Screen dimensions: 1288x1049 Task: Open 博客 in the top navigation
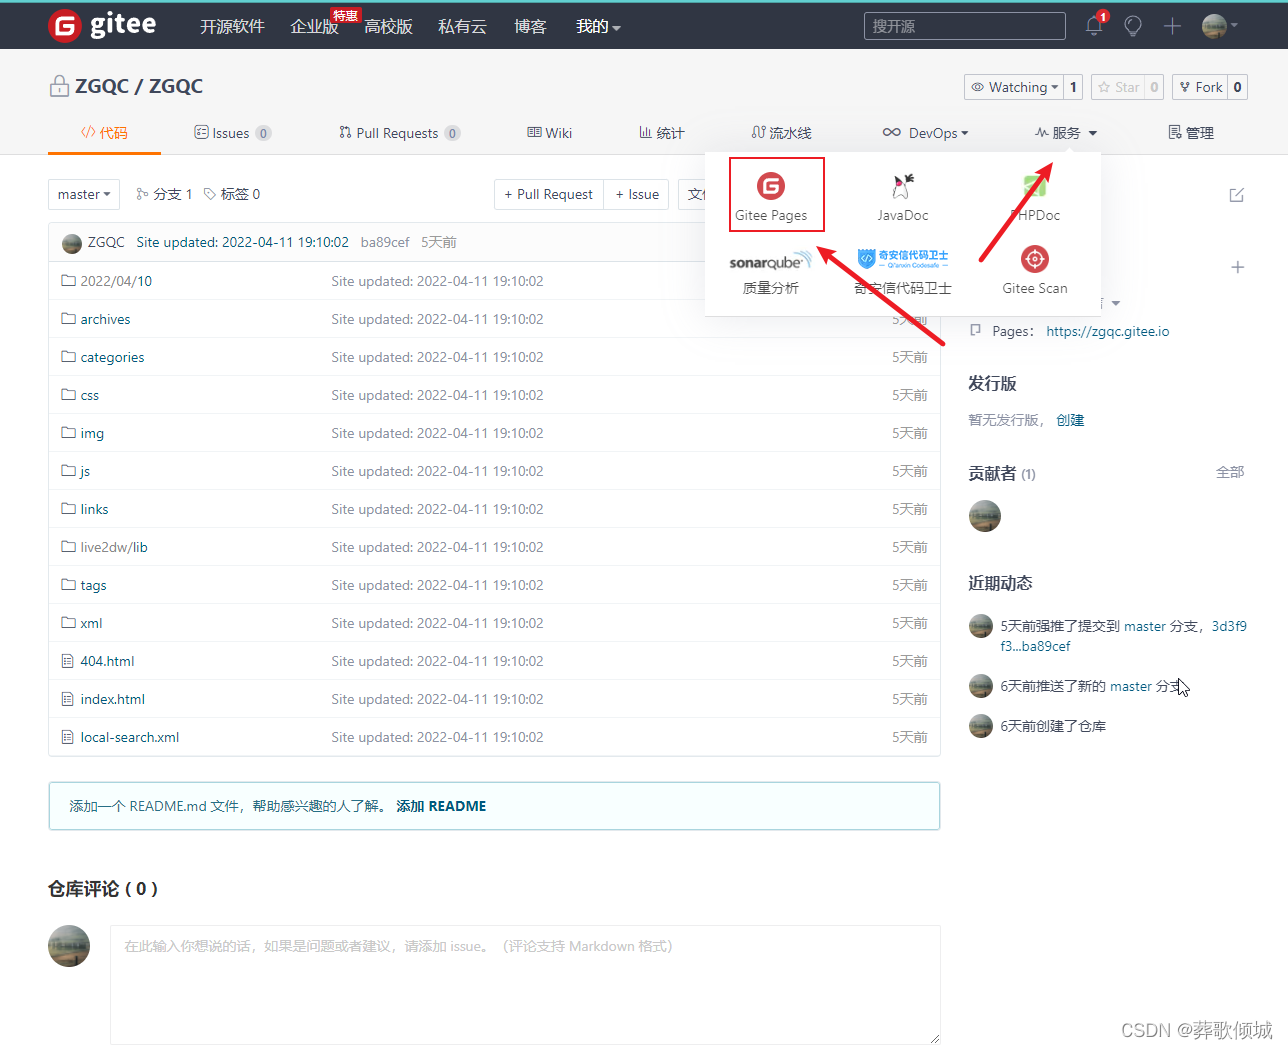click(x=530, y=26)
